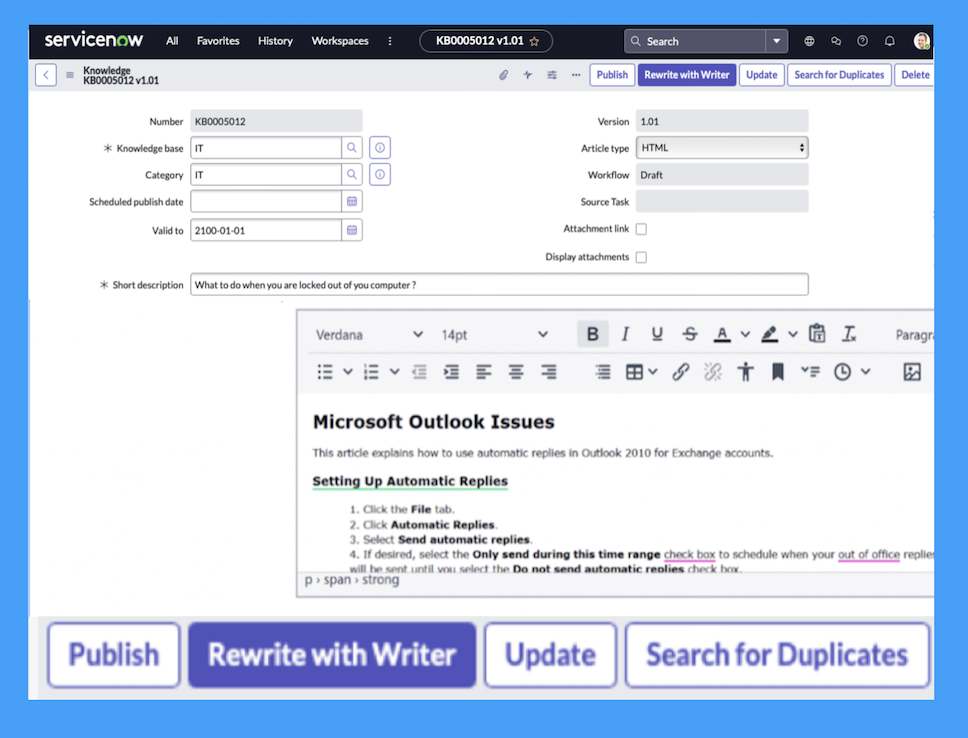This screenshot has width=968, height=738.
Task: Click the attachment paperclip icon in header
Action: (x=504, y=75)
